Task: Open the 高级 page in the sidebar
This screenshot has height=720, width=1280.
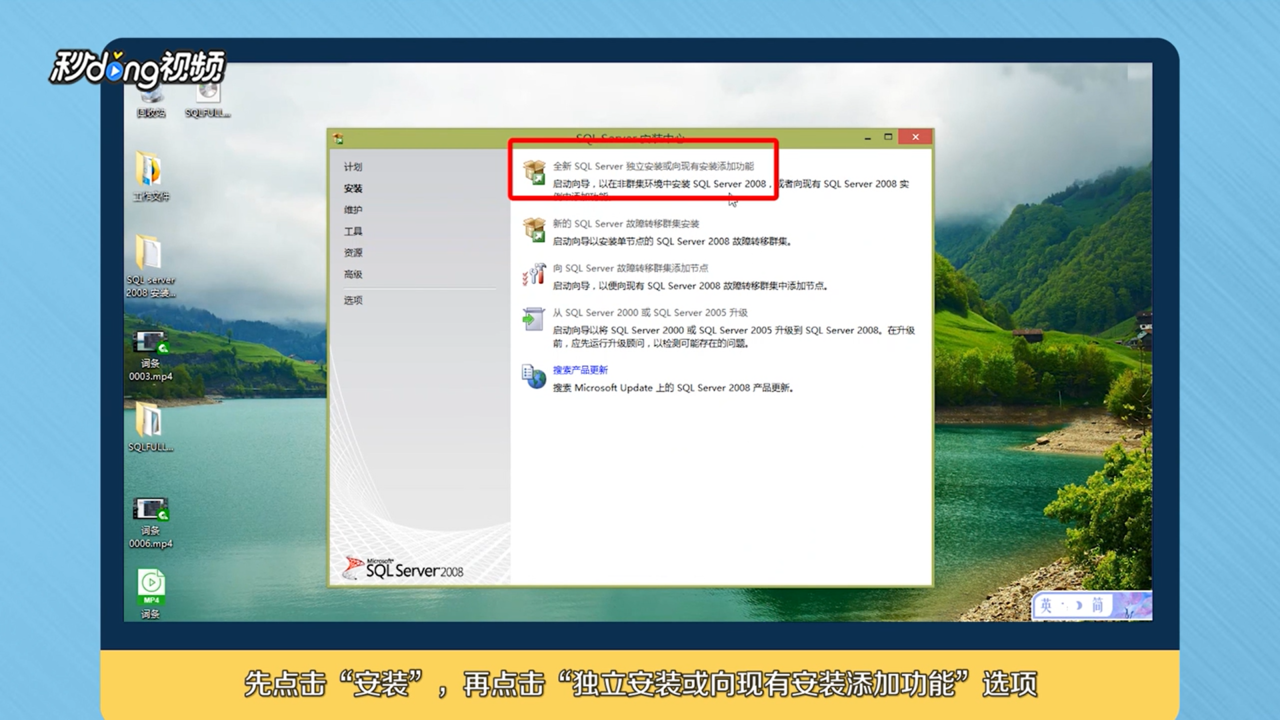Action: pos(353,274)
